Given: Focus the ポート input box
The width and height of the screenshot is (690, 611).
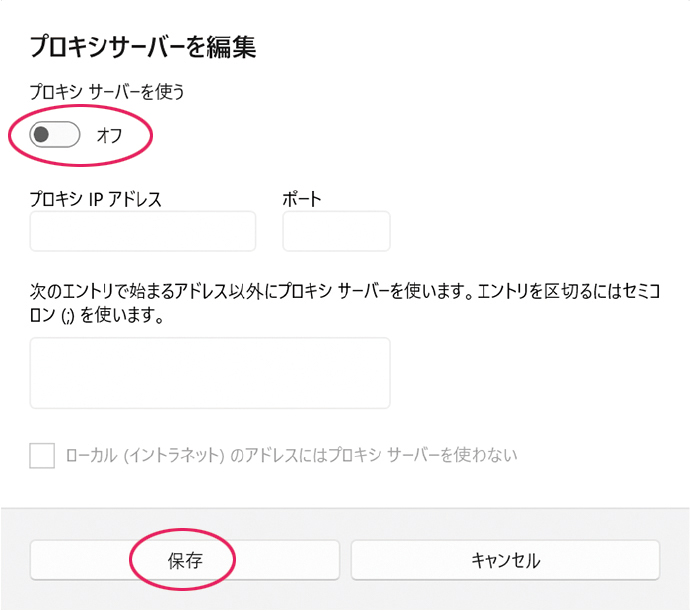Looking at the screenshot, I should pos(336,231).
